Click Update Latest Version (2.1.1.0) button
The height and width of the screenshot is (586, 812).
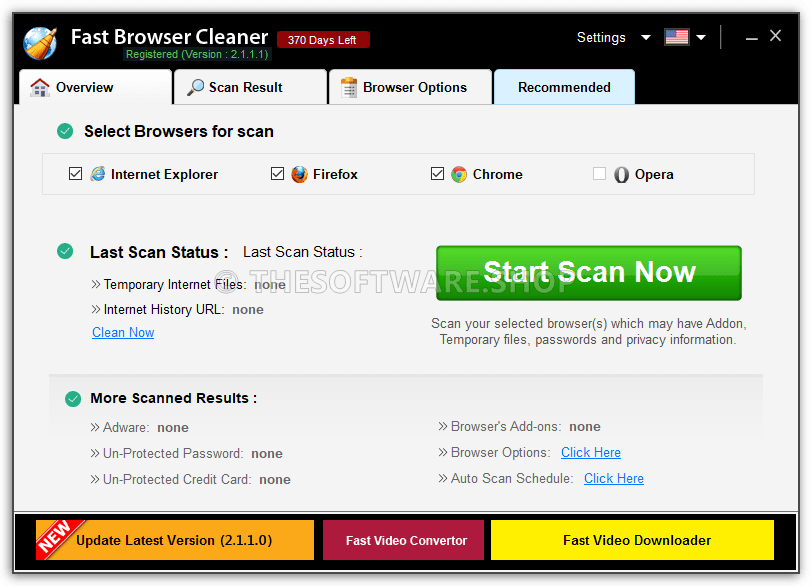pyautogui.click(x=175, y=540)
